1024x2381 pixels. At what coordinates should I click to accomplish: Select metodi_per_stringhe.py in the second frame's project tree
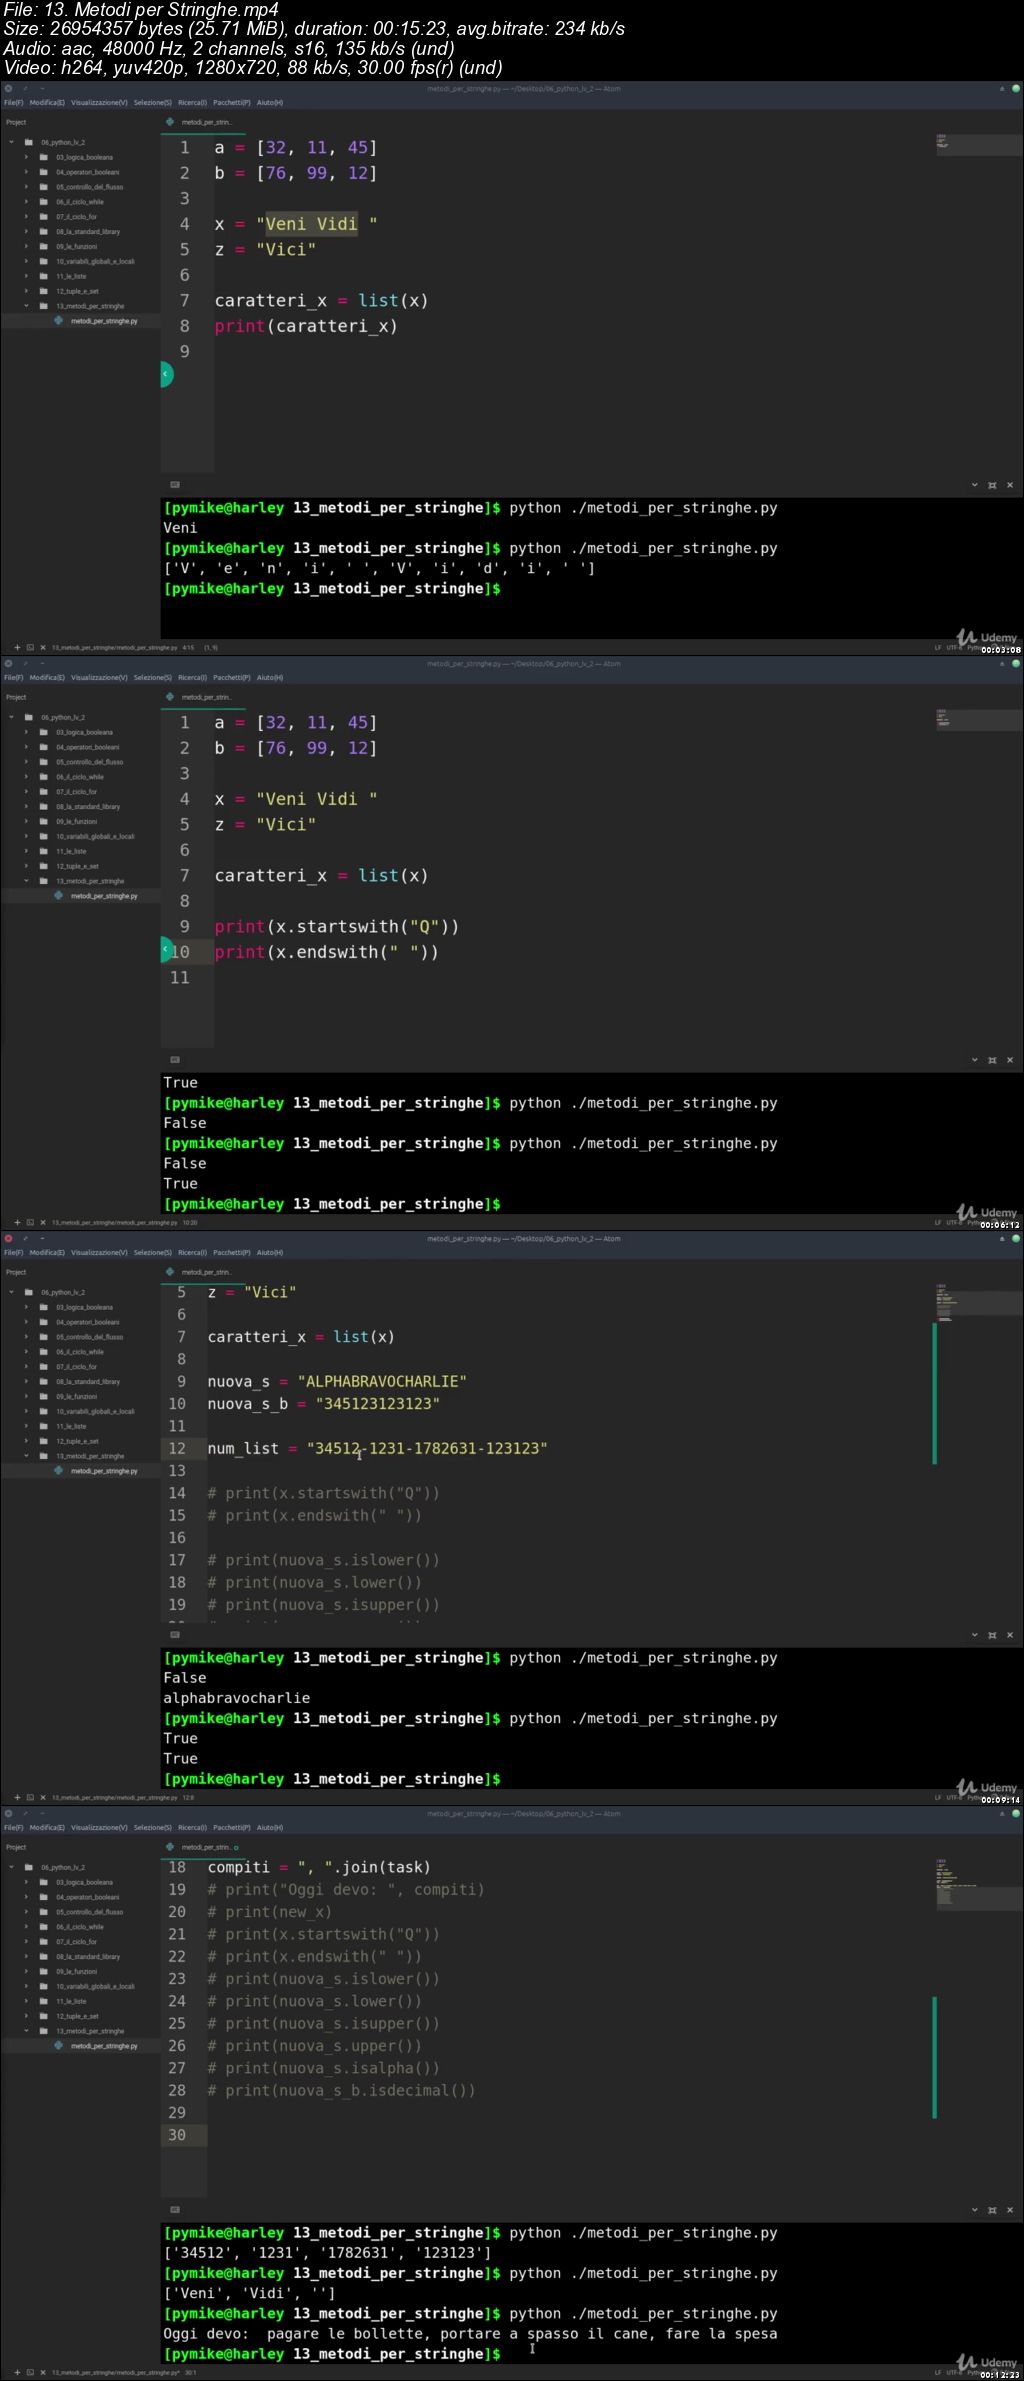pos(104,896)
